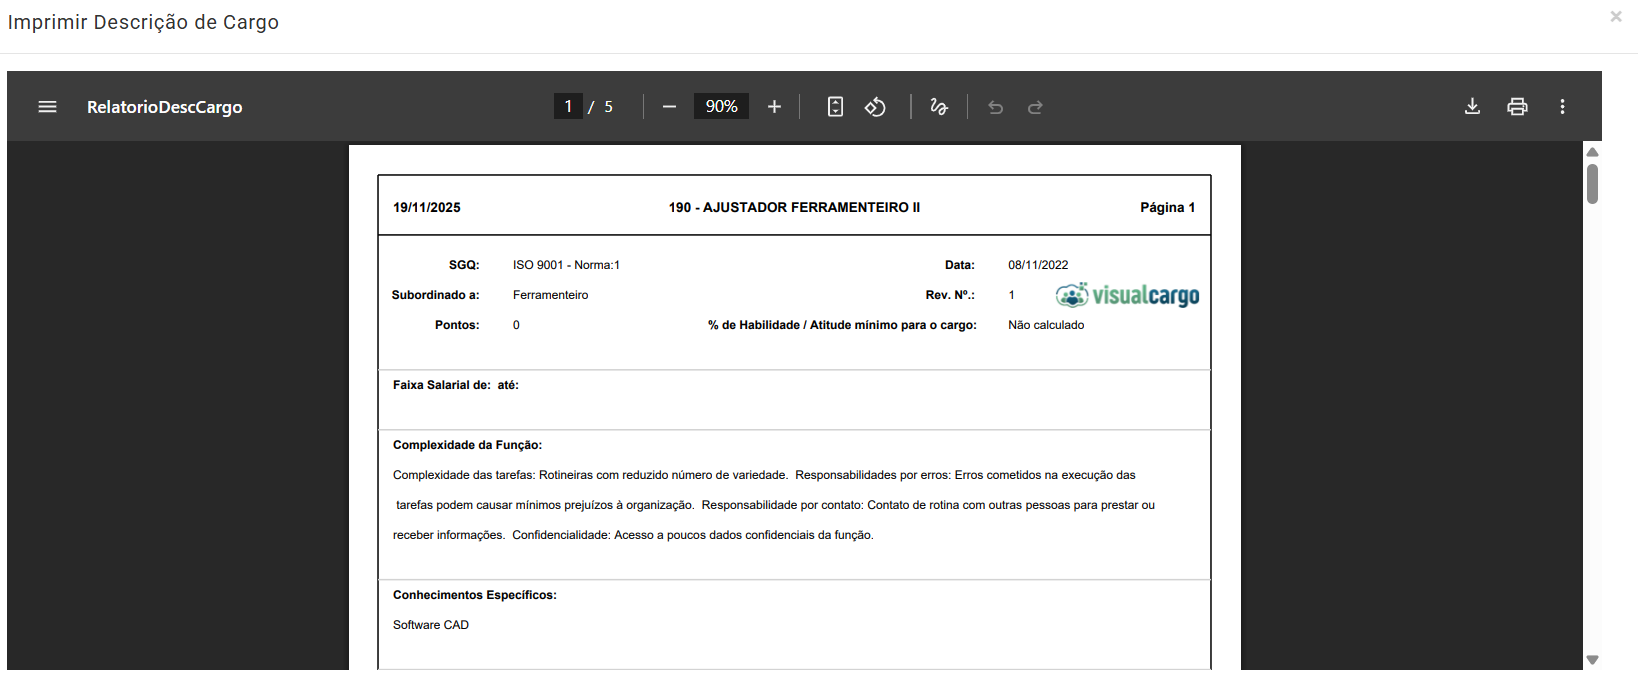
Task: Click the RelatorioDescCargo file title
Action: pyautogui.click(x=165, y=107)
